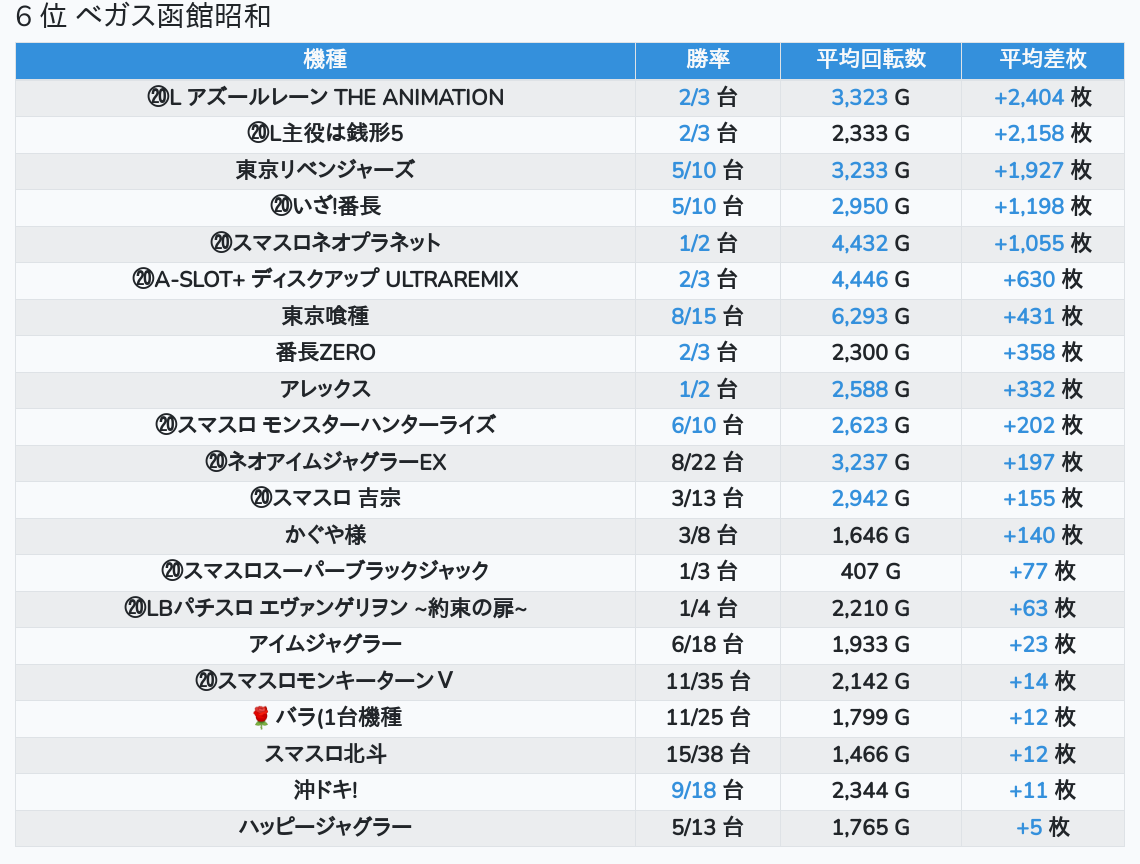This screenshot has width=1140, height=864.
Task: Click the スマスロ北斗 machine name
Action: (325, 754)
